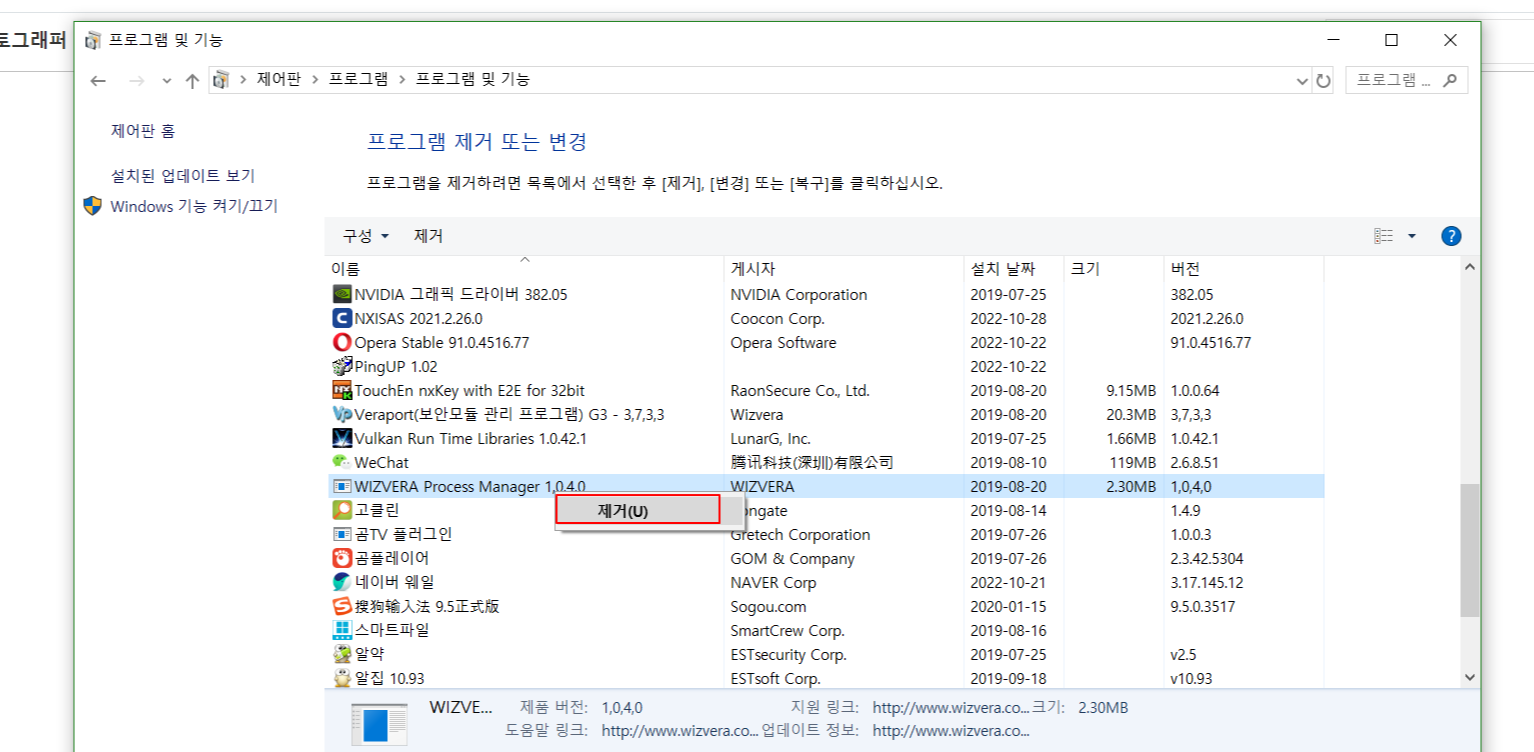Click the SmartCrew Corp. publisher cell
Image resolution: width=1534 pixels, height=752 pixels.
(787, 631)
